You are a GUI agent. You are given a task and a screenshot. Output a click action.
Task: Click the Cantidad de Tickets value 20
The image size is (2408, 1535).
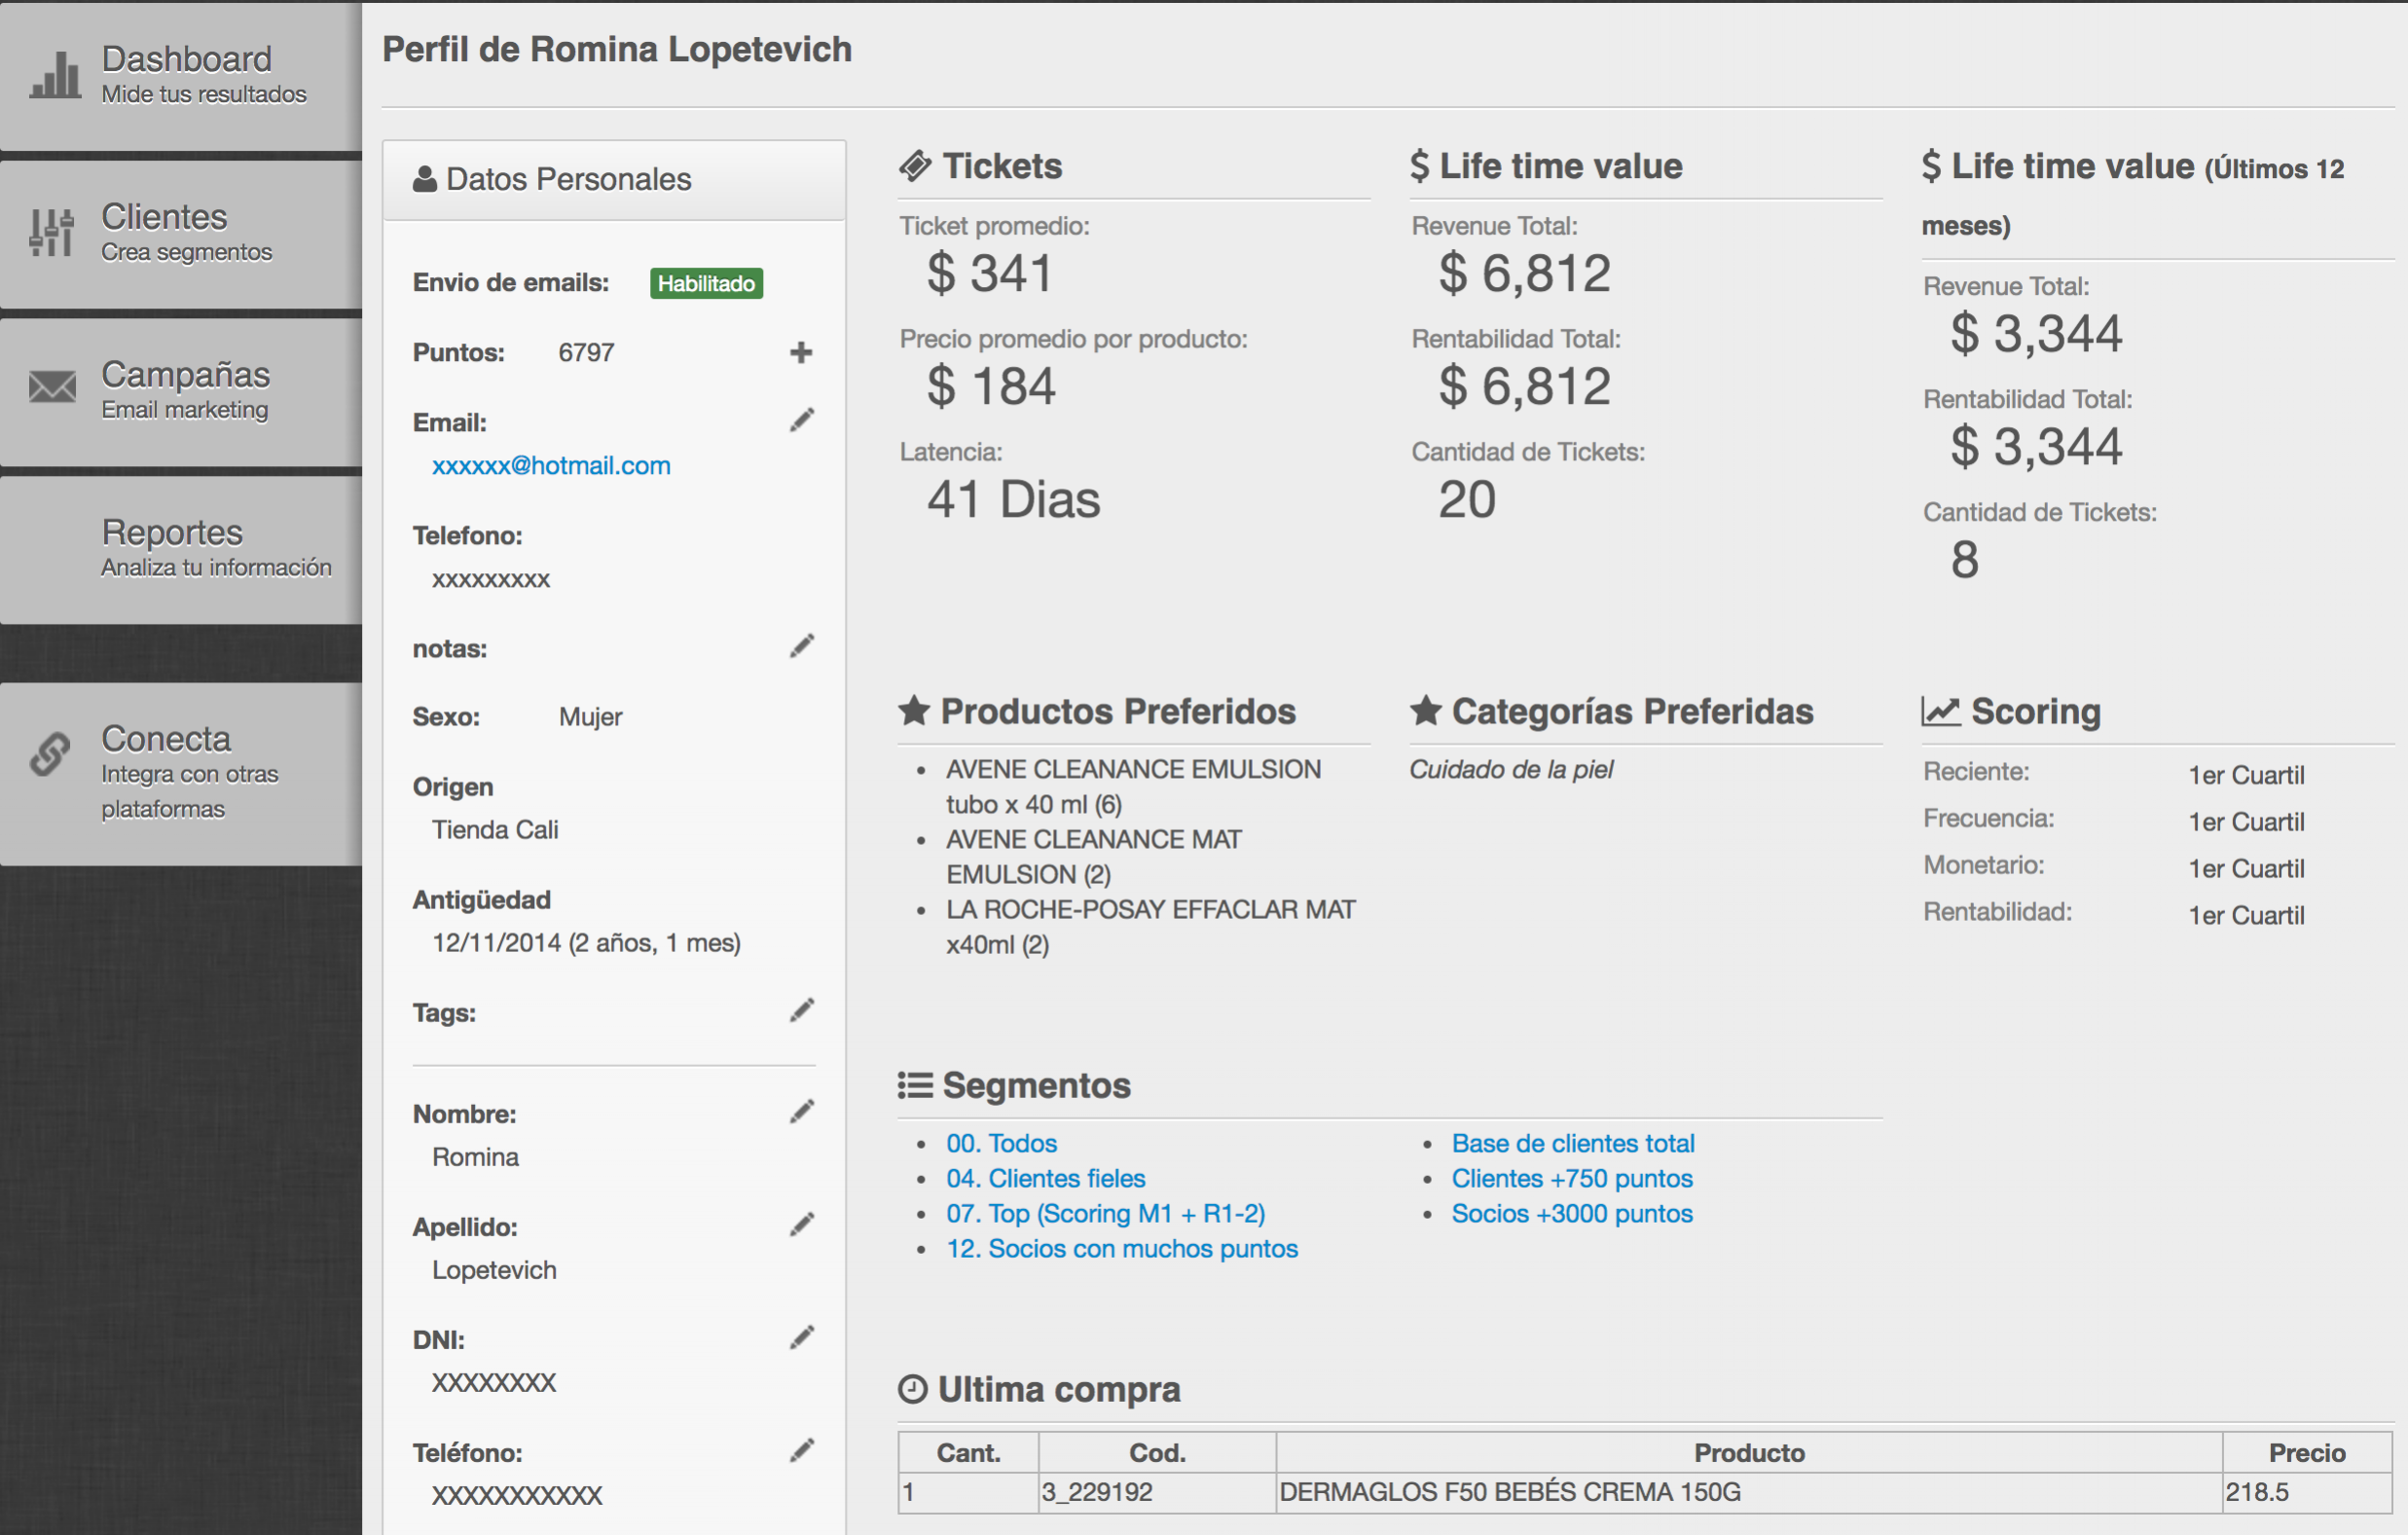click(x=1467, y=499)
